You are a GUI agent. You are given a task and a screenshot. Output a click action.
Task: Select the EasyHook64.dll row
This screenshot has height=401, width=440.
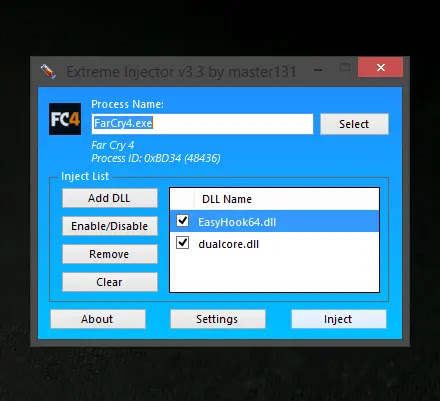click(274, 221)
